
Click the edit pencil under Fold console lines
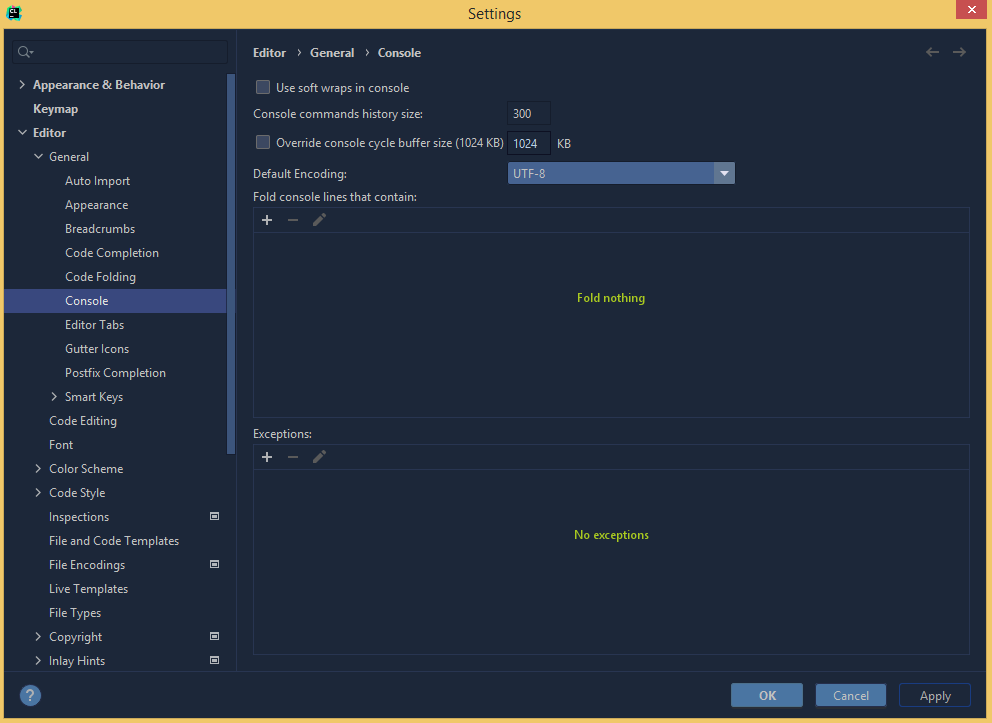[x=319, y=220]
